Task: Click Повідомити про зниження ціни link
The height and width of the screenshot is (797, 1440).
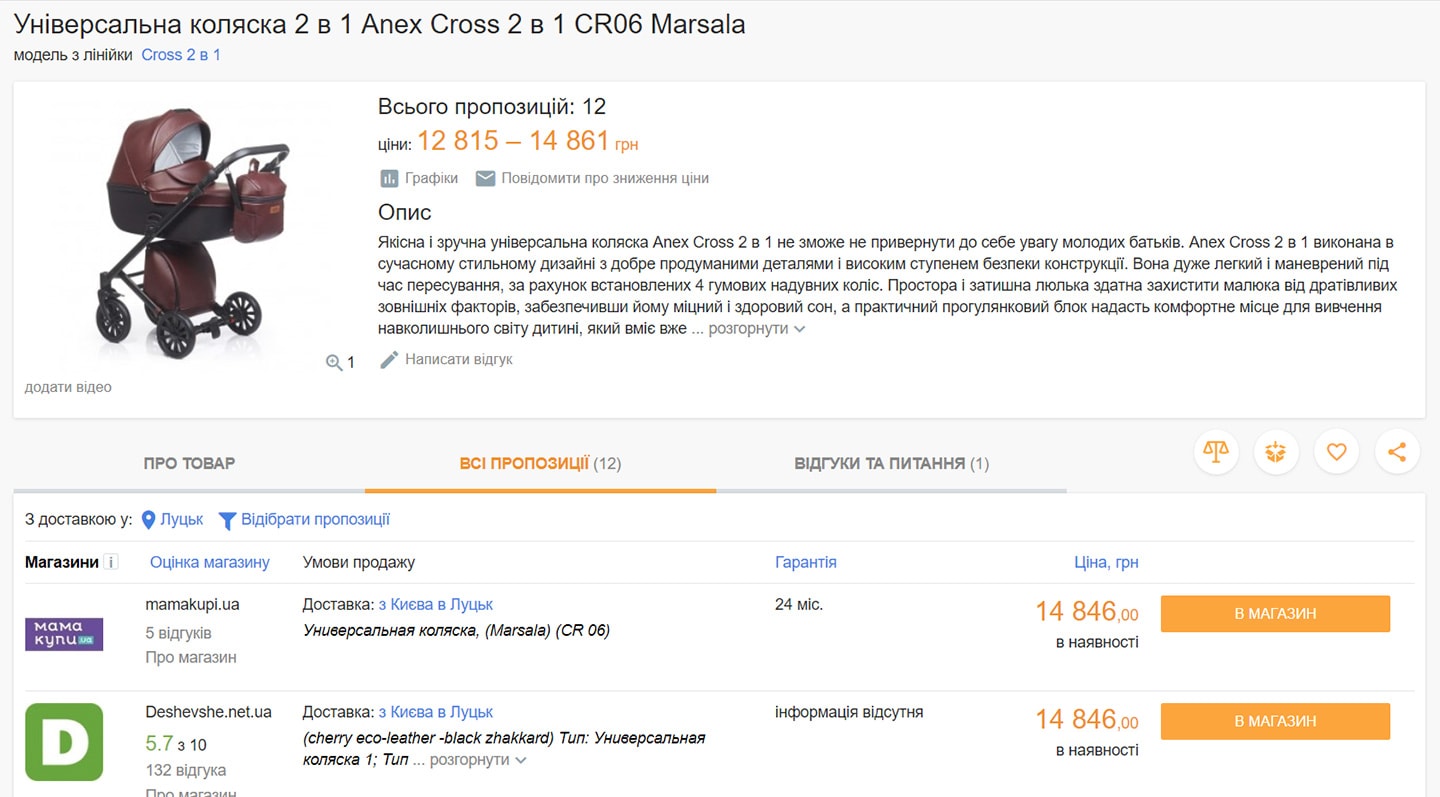Action: [x=605, y=178]
